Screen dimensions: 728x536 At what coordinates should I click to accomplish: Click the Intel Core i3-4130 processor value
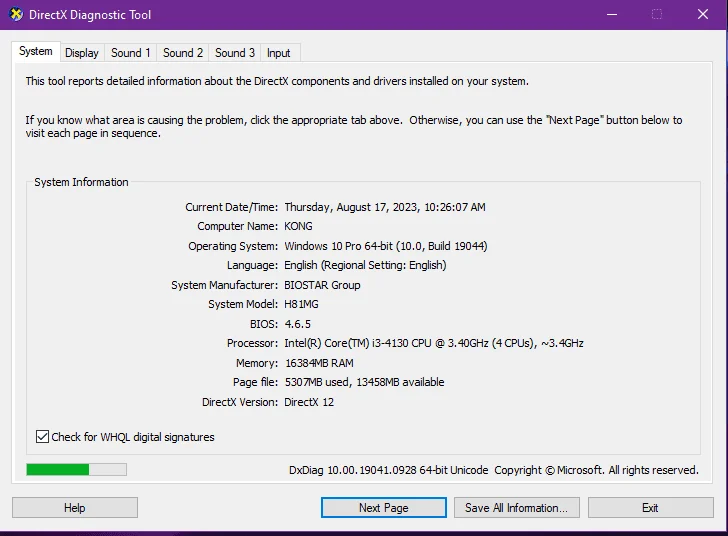coord(434,343)
